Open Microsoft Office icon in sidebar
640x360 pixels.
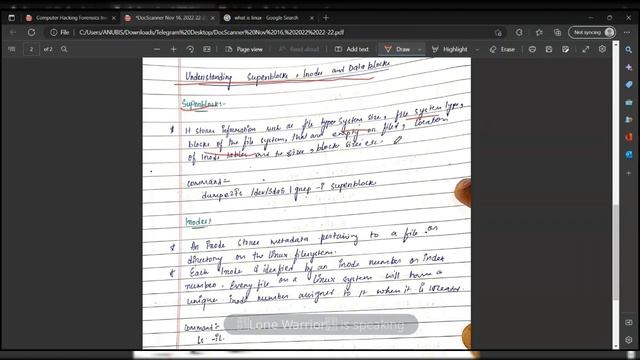pos(629,137)
